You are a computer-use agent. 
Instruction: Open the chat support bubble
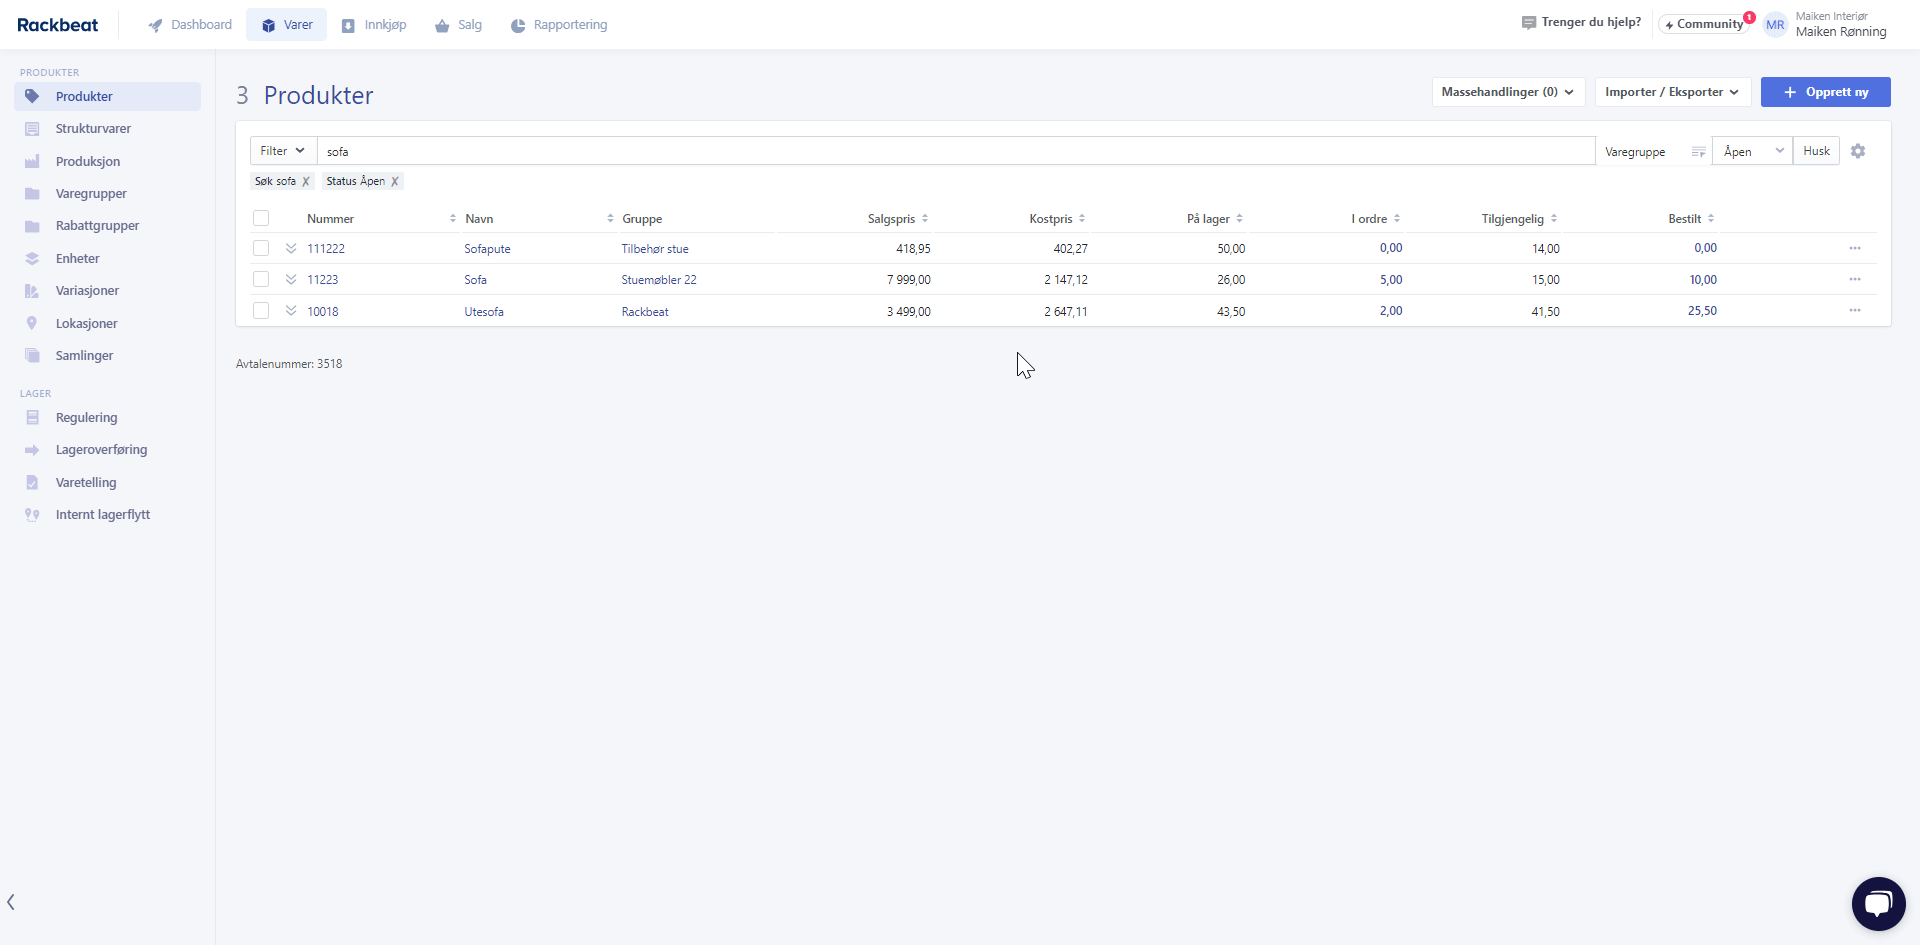coord(1878,903)
